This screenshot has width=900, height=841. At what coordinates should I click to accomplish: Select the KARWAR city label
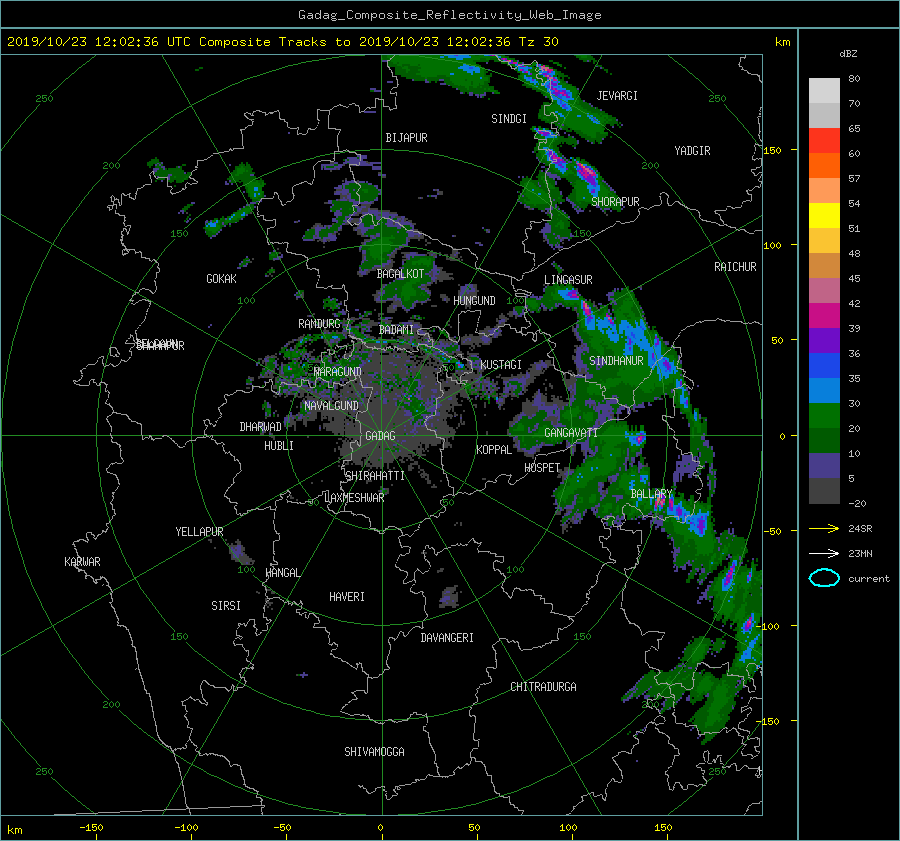click(82, 562)
